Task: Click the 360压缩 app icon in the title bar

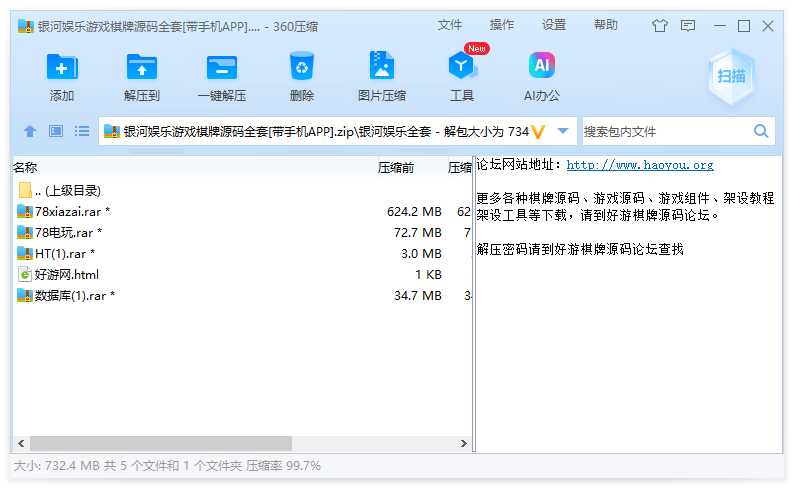Action: [25, 26]
